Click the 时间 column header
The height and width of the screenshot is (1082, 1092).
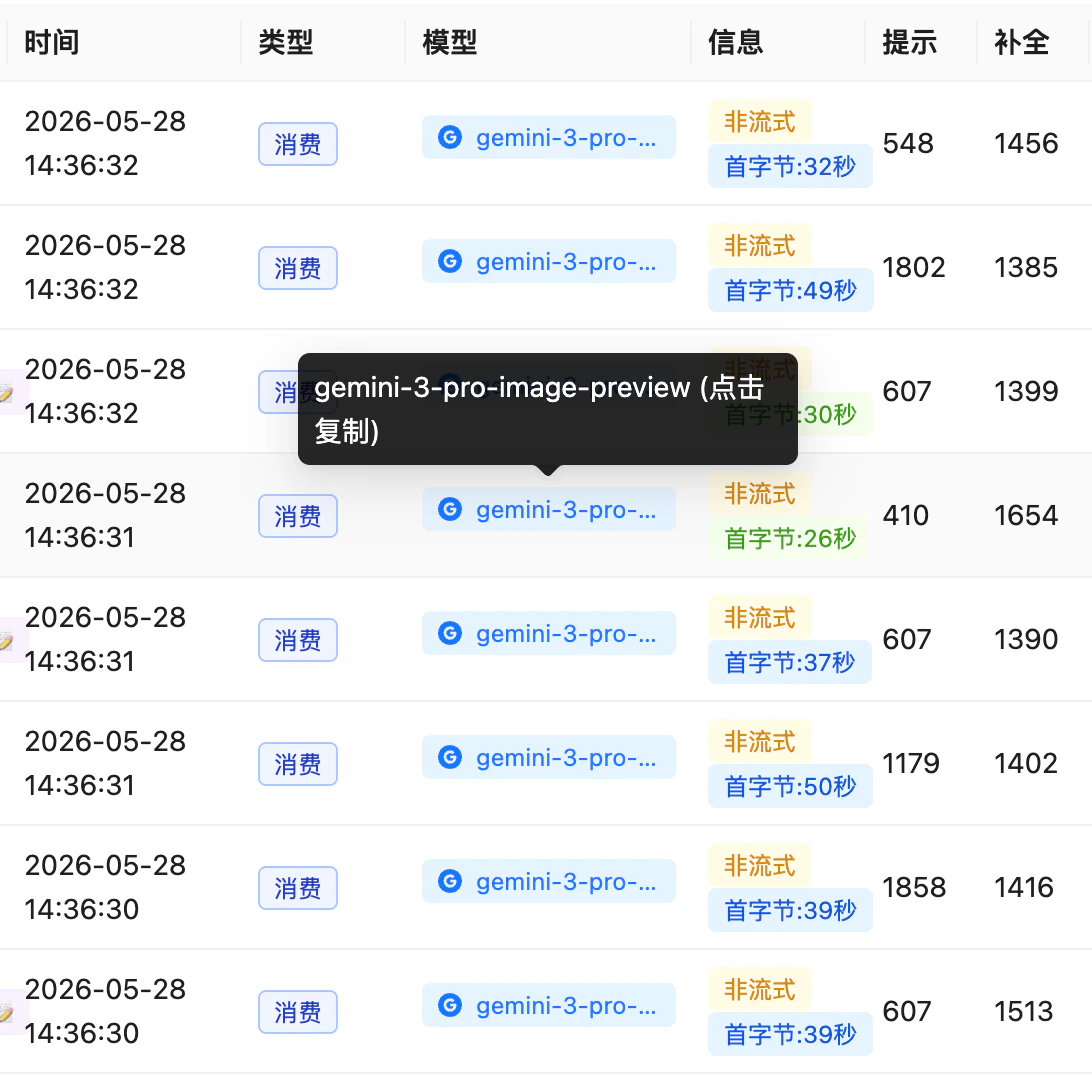pos(52,42)
